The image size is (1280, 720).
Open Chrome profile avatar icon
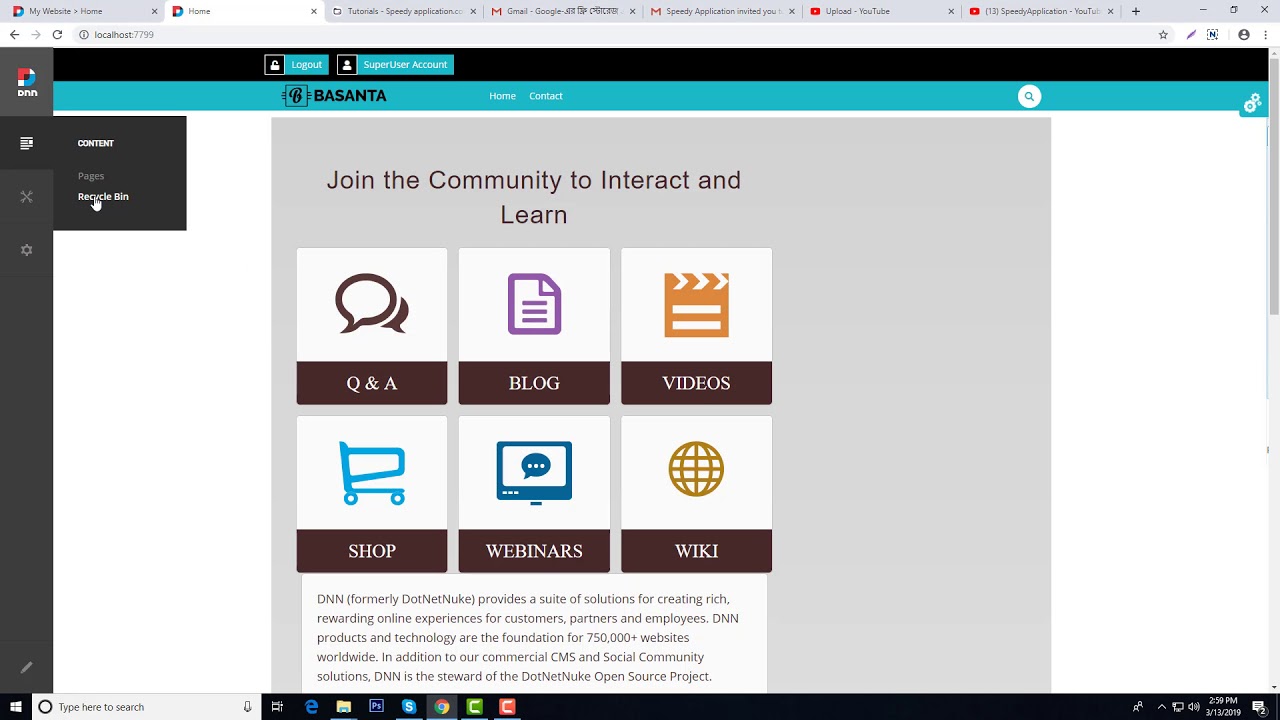(x=1244, y=34)
